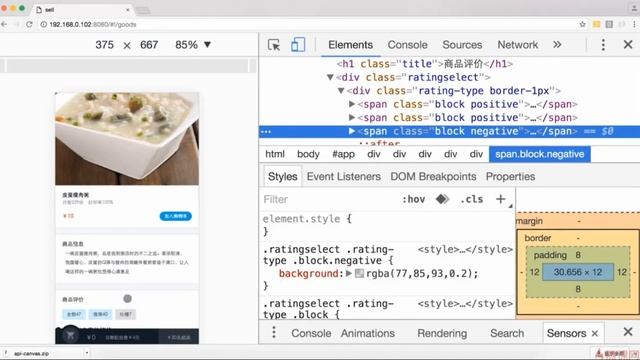Select span.block.negative breadcrumb
Screen dimensions: 640x360
tap(540, 154)
